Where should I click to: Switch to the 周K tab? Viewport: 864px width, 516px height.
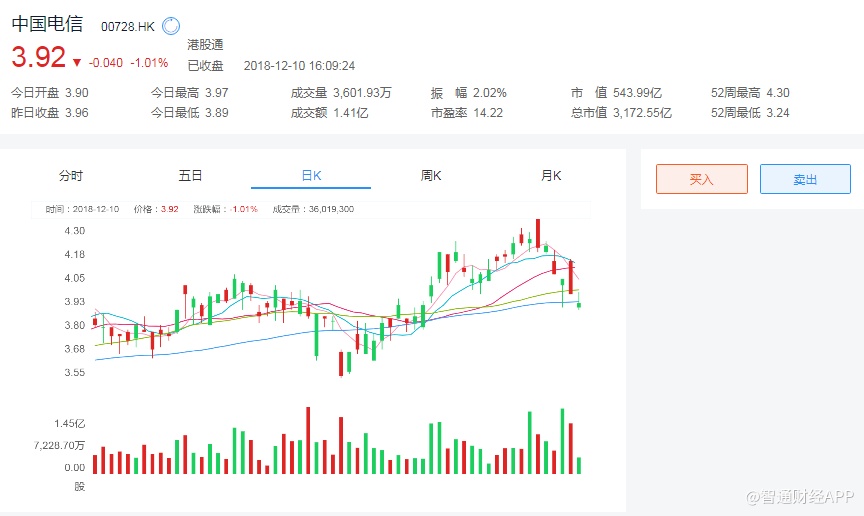coord(431,176)
